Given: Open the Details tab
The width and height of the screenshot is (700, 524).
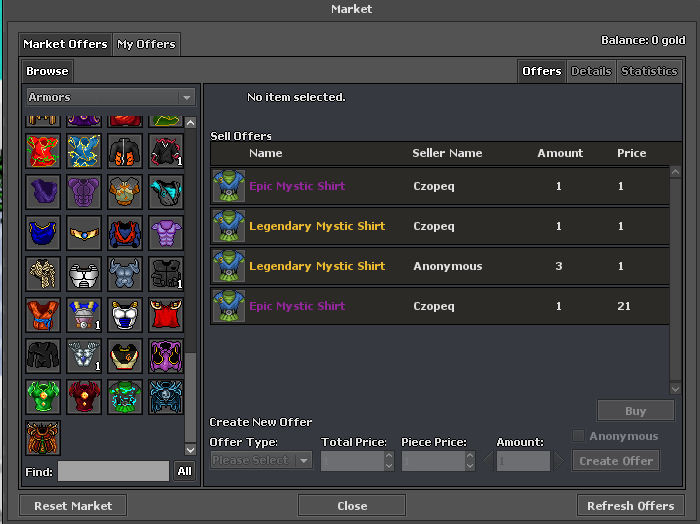Looking at the screenshot, I should 590,71.
